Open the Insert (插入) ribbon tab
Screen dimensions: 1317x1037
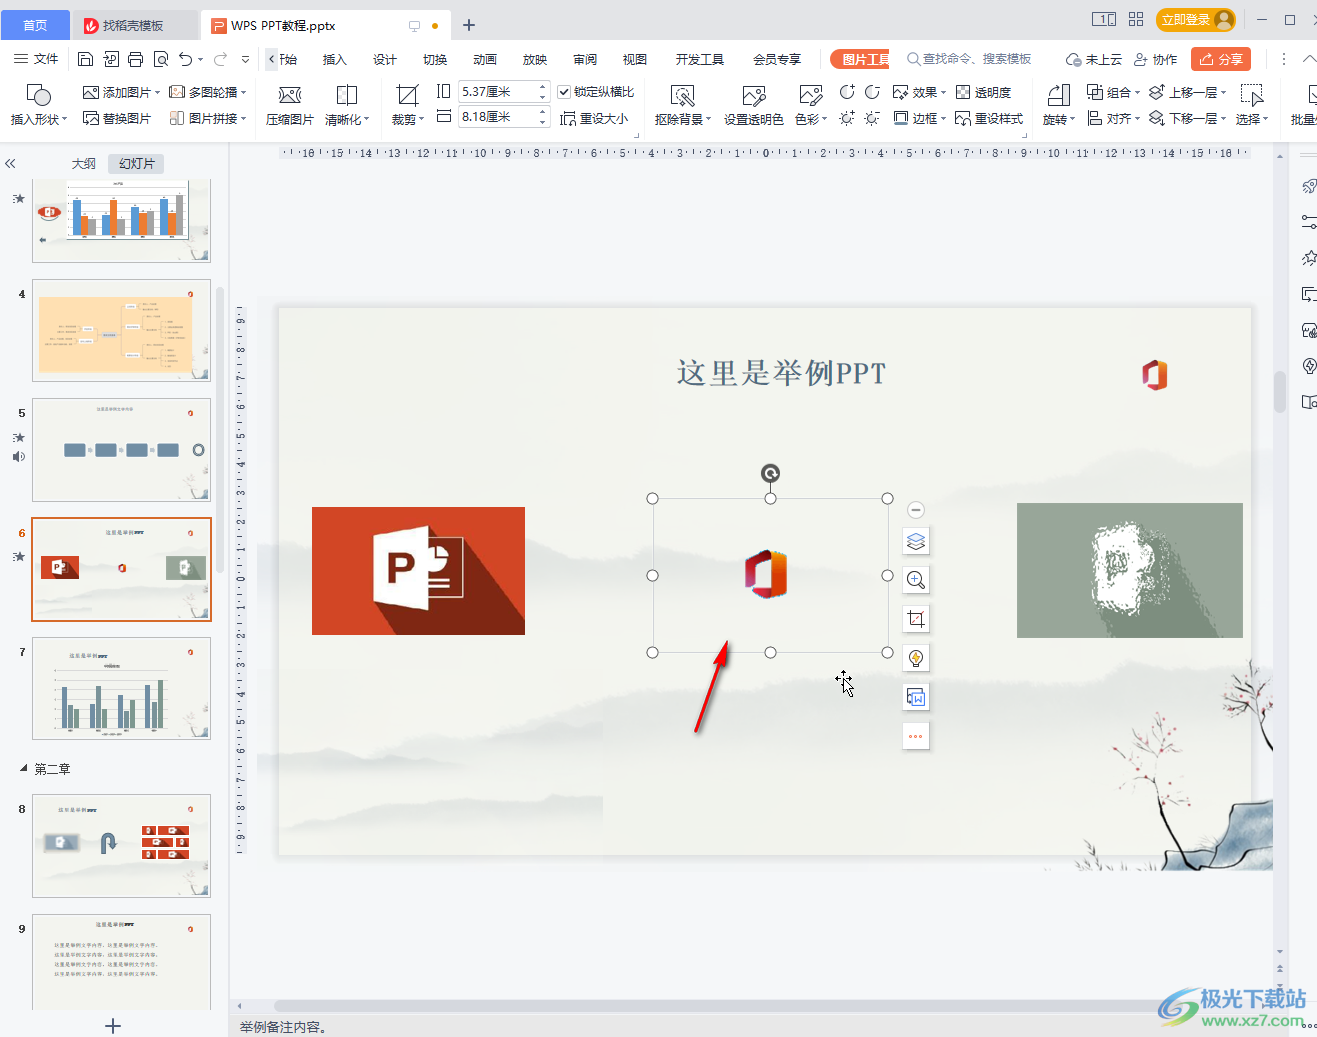click(x=334, y=59)
